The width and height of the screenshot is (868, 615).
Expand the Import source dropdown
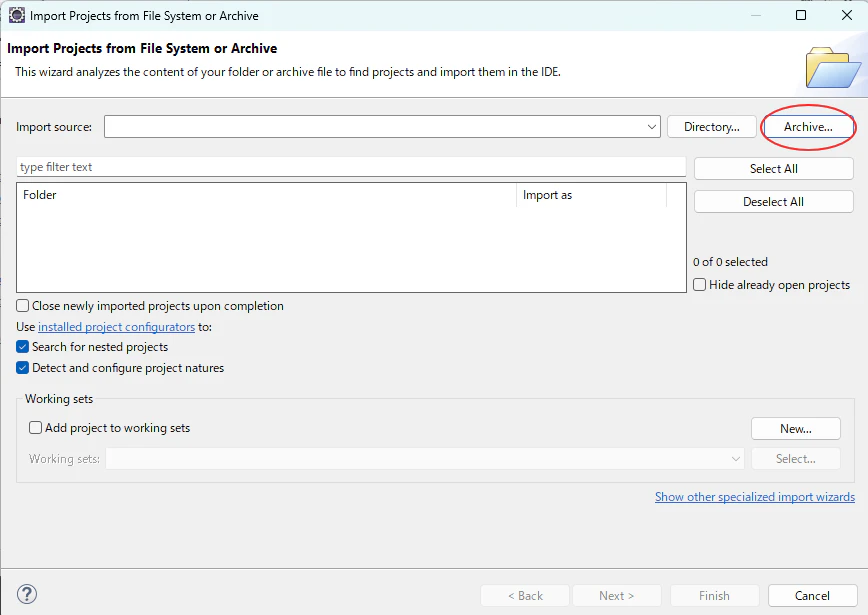652,127
